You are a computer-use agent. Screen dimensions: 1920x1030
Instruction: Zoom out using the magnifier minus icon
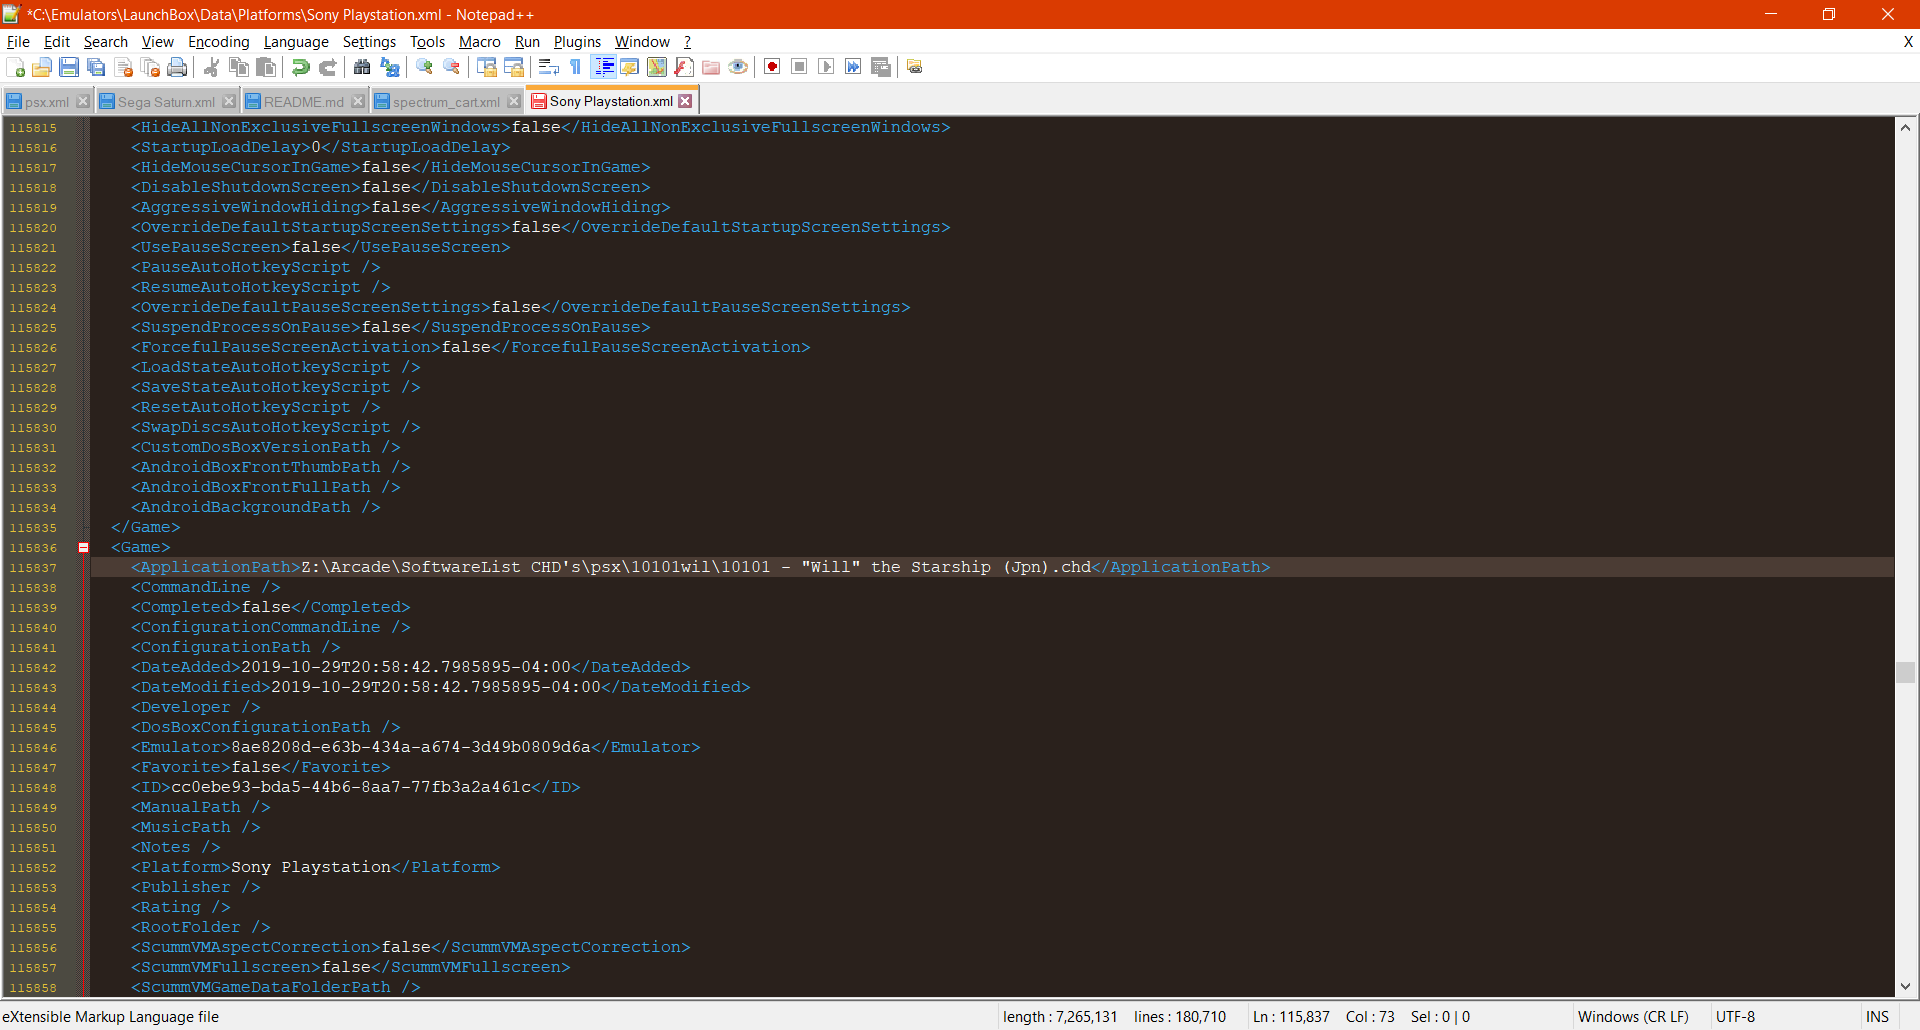pyautogui.click(x=452, y=67)
